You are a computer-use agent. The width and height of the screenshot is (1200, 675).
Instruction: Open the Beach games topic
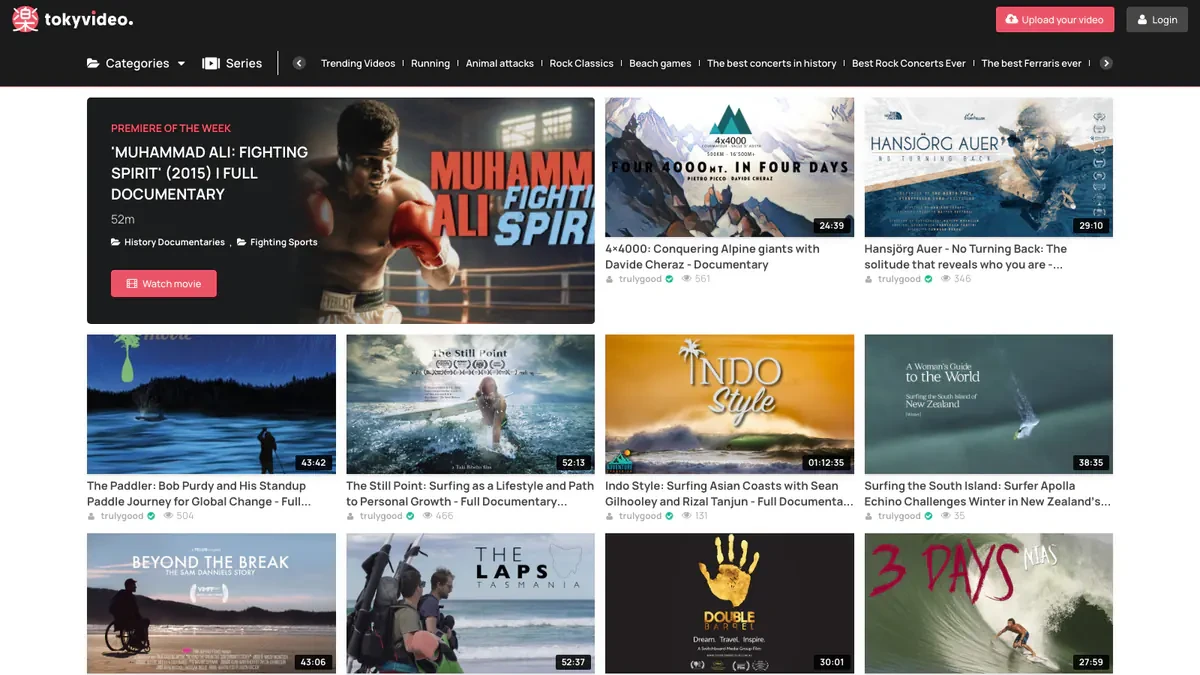click(x=660, y=63)
